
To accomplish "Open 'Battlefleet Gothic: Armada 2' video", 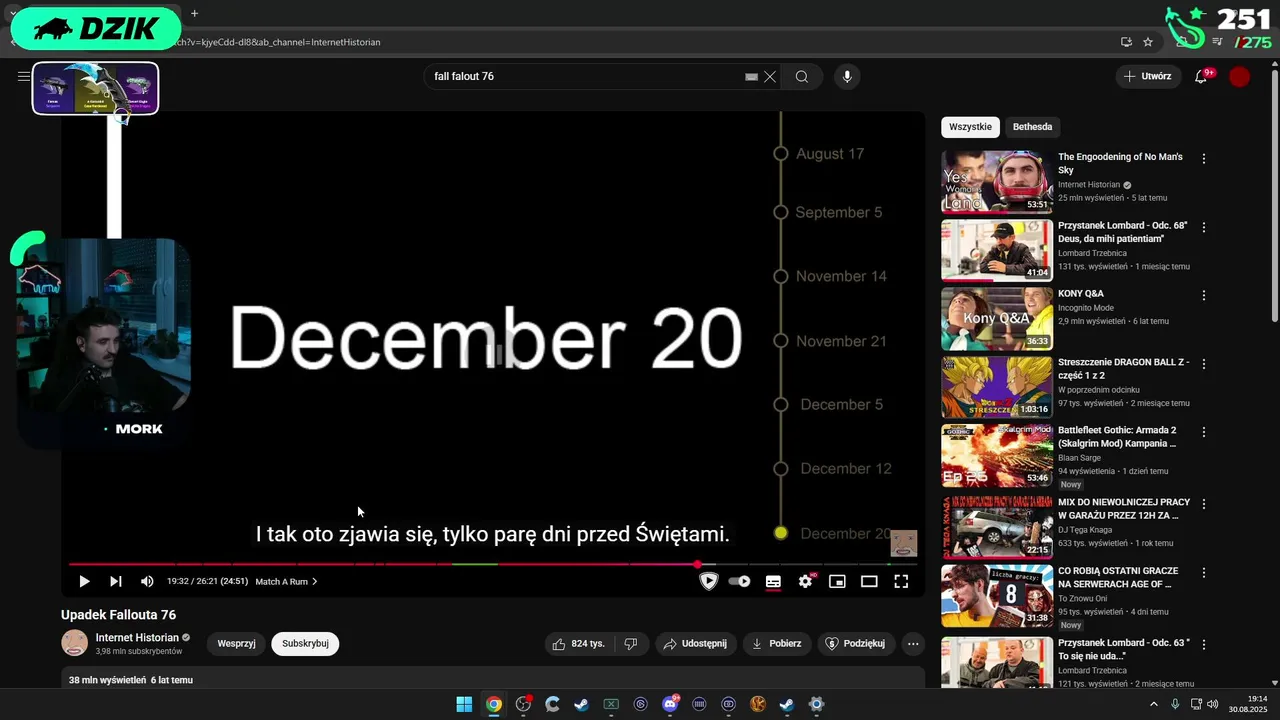I will pyautogui.click(x=1117, y=436).
